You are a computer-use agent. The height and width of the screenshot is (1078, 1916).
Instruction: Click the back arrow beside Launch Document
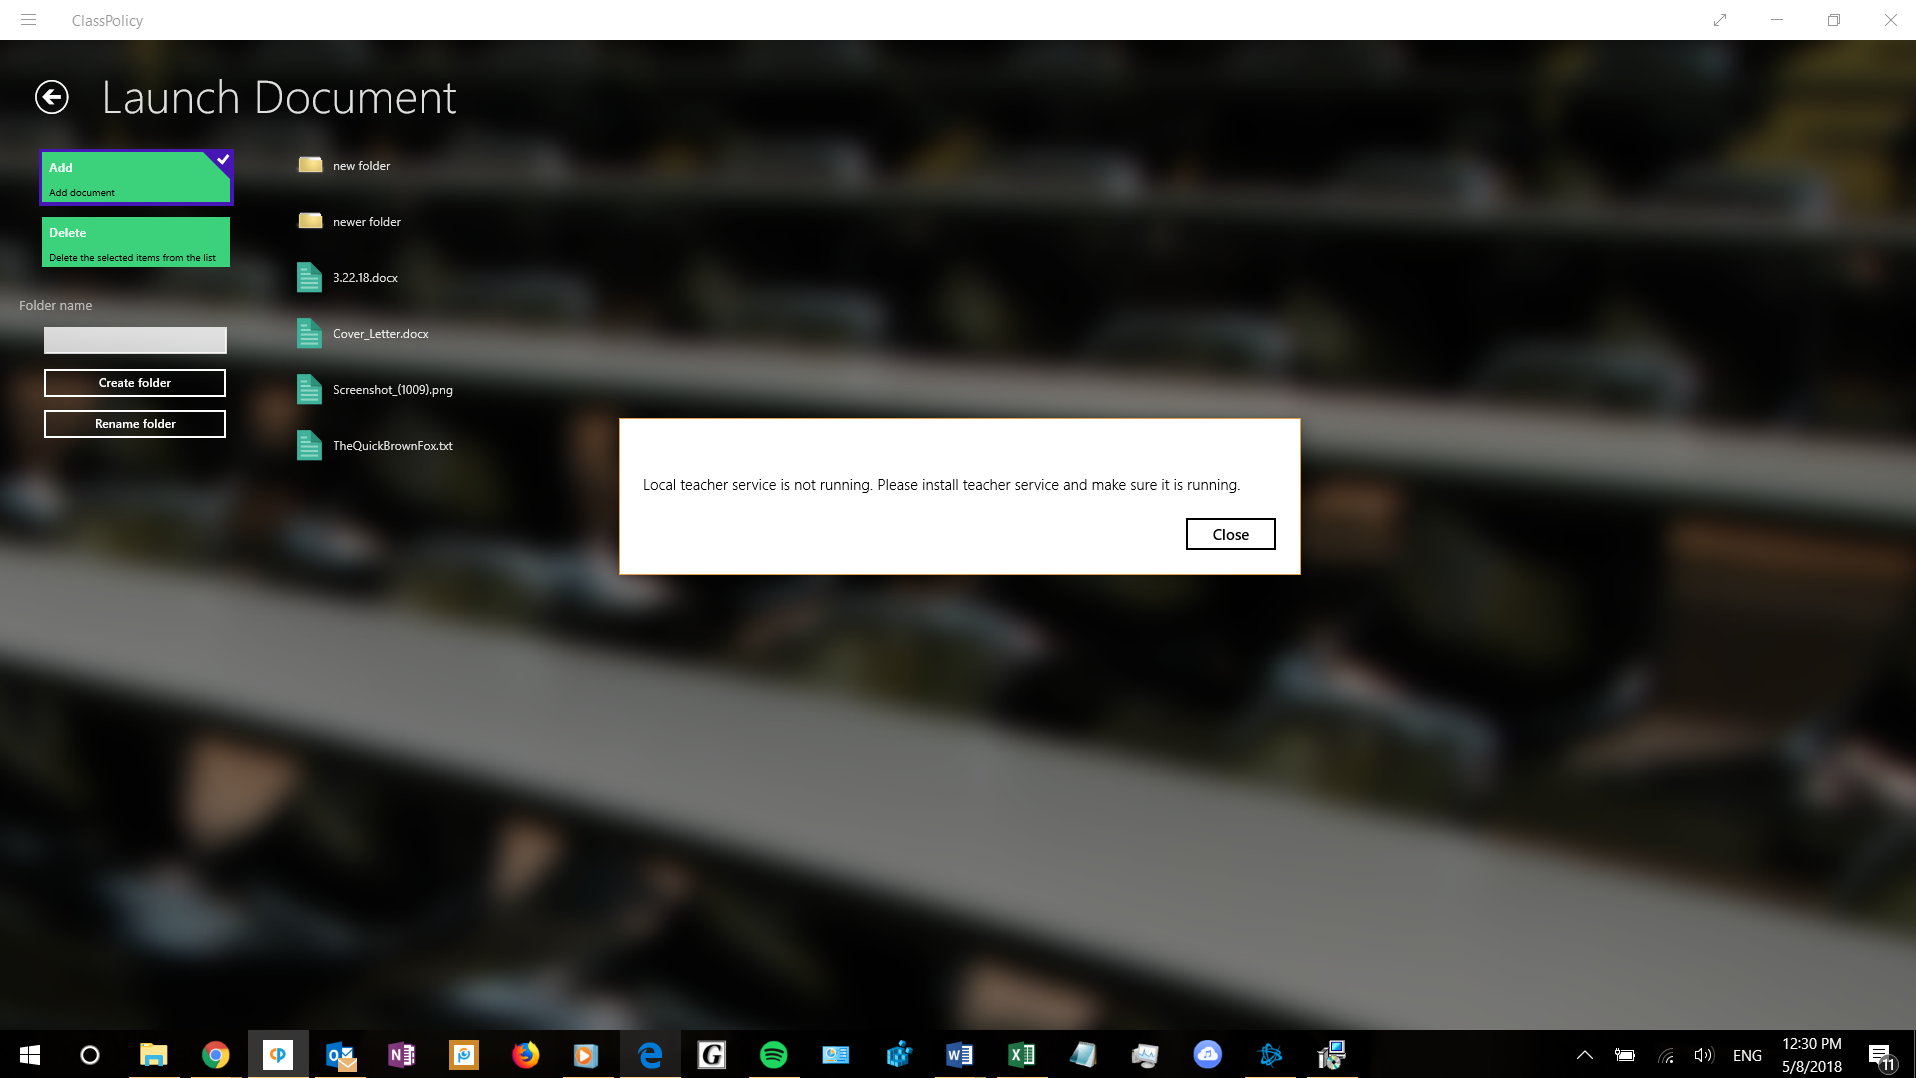coord(51,97)
